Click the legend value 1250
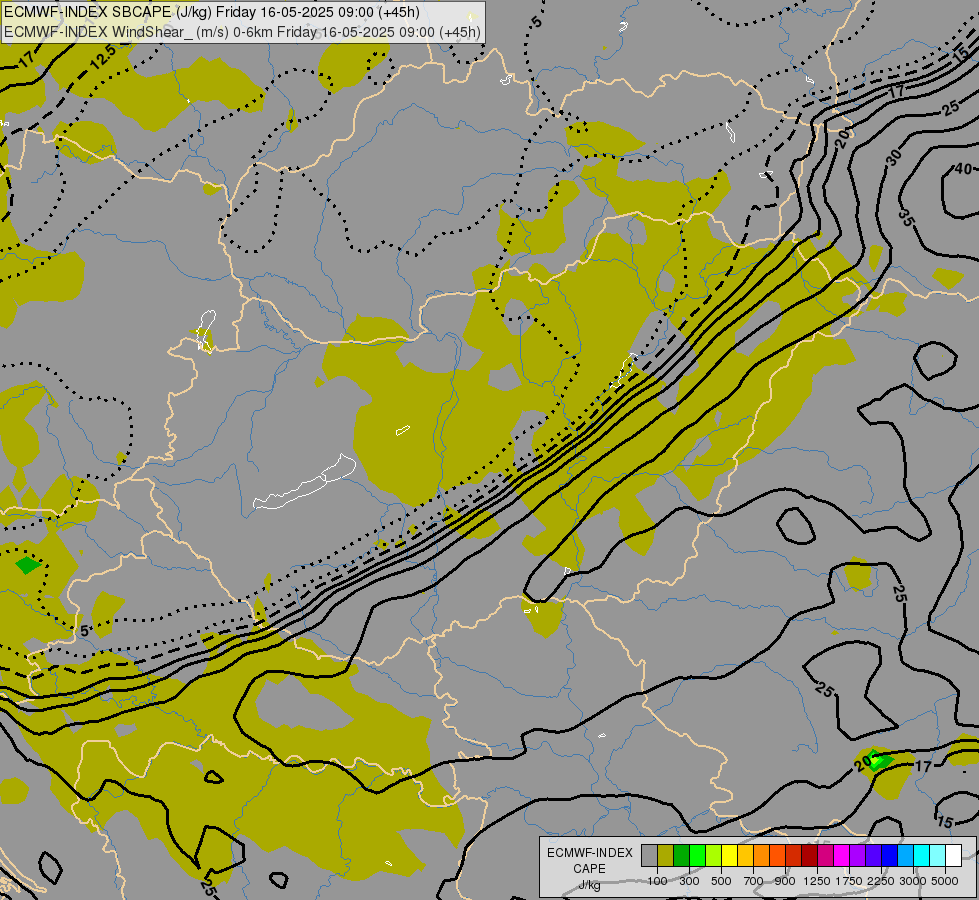 pyautogui.click(x=817, y=881)
